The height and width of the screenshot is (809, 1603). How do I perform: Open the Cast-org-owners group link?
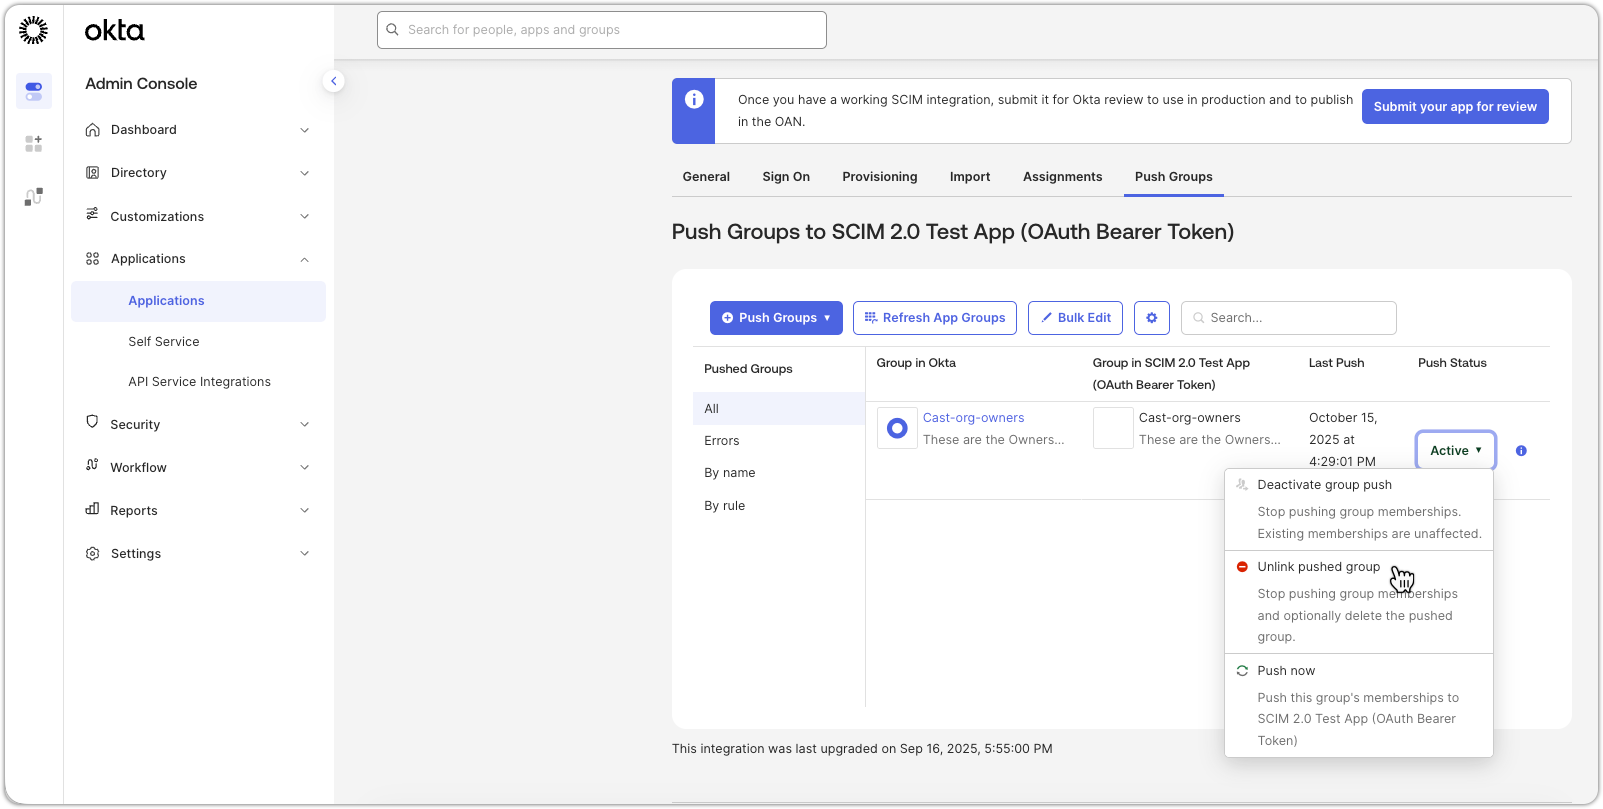pos(973,418)
